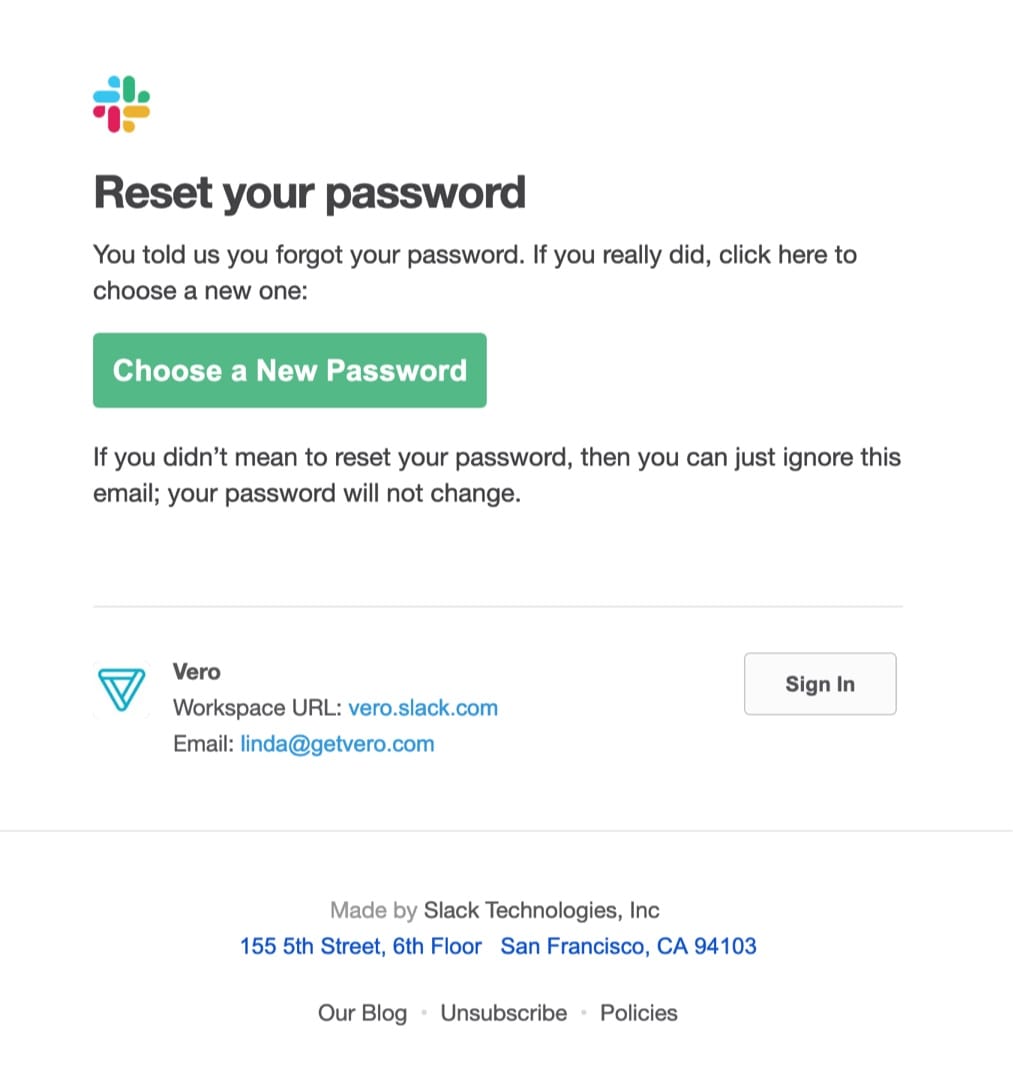Click the San Francisco, CA 94103 link
The height and width of the screenshot is (1083, 1013).
coord(628,946)
